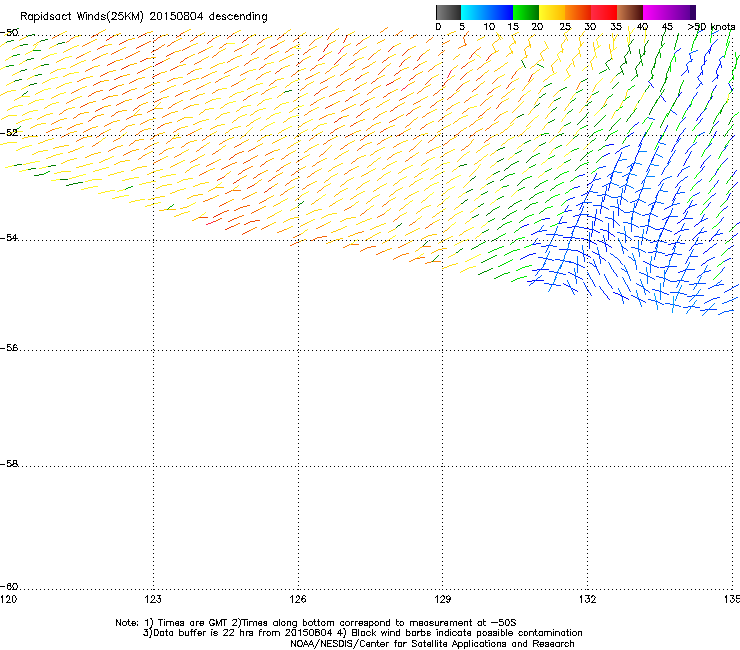This screenshot has width=740, height=650.
Task: Click the latitude label '-60'
Action: [9, 586]
